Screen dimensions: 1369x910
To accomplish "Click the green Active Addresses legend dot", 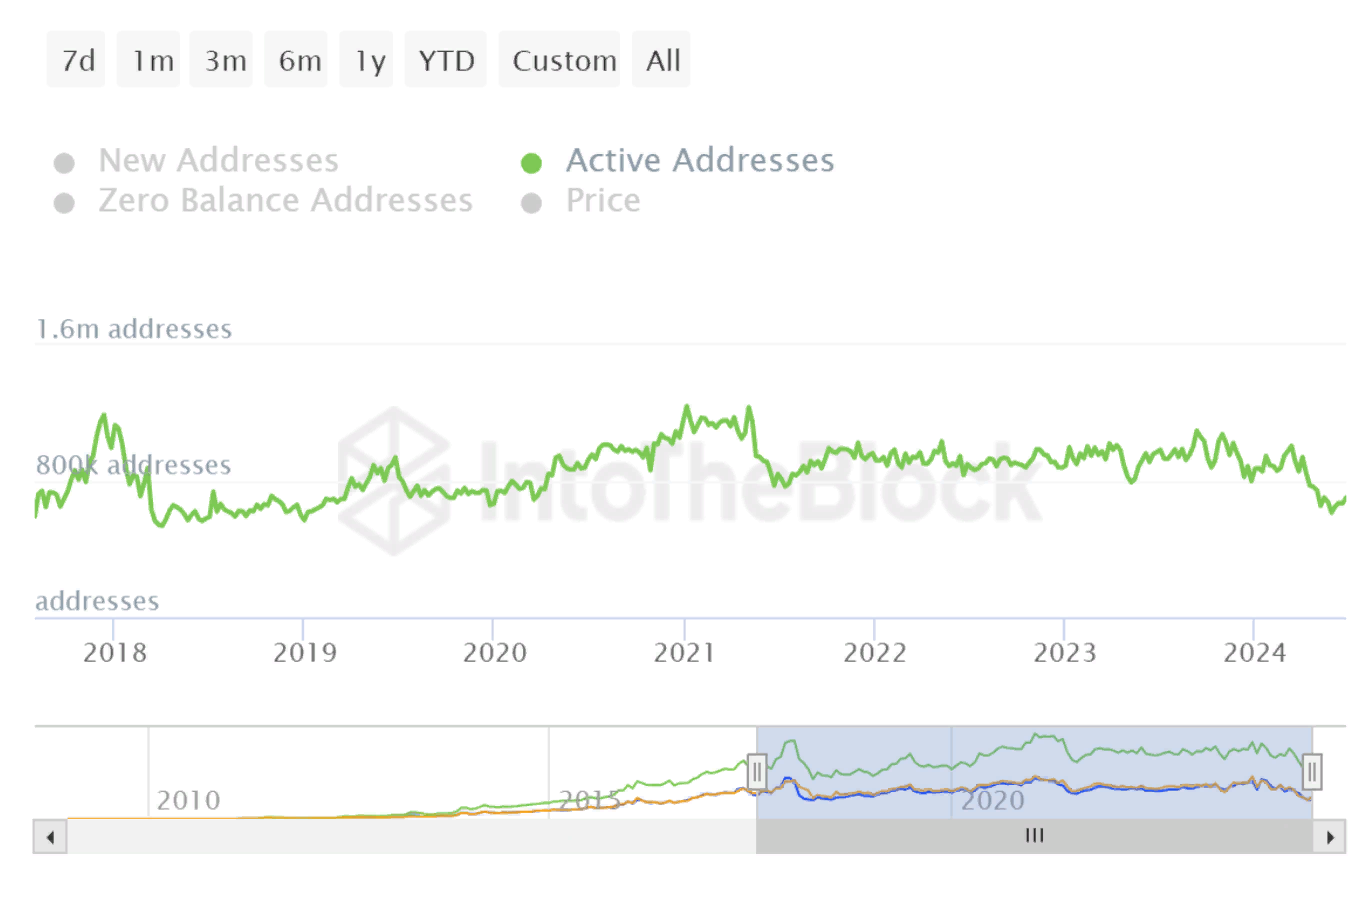I will coord(532,163).
